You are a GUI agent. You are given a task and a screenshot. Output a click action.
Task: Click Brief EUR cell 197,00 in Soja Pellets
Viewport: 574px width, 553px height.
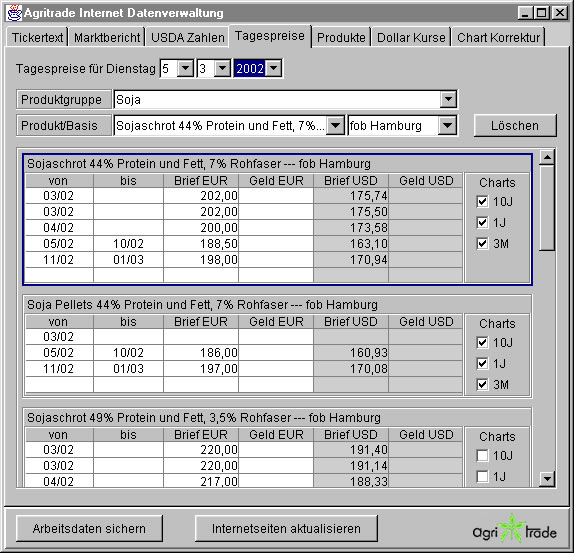click(201, 369)
